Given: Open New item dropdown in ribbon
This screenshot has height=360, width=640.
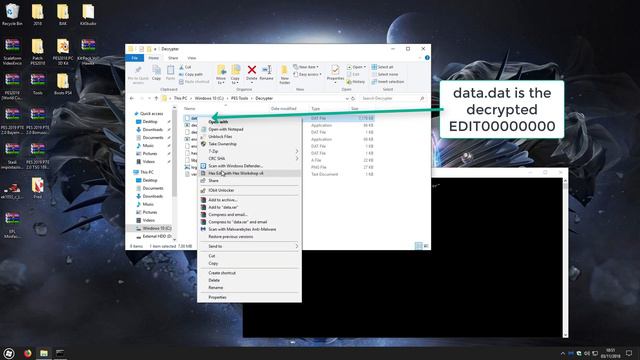Looking at the screenshot, I should point(306,67).
